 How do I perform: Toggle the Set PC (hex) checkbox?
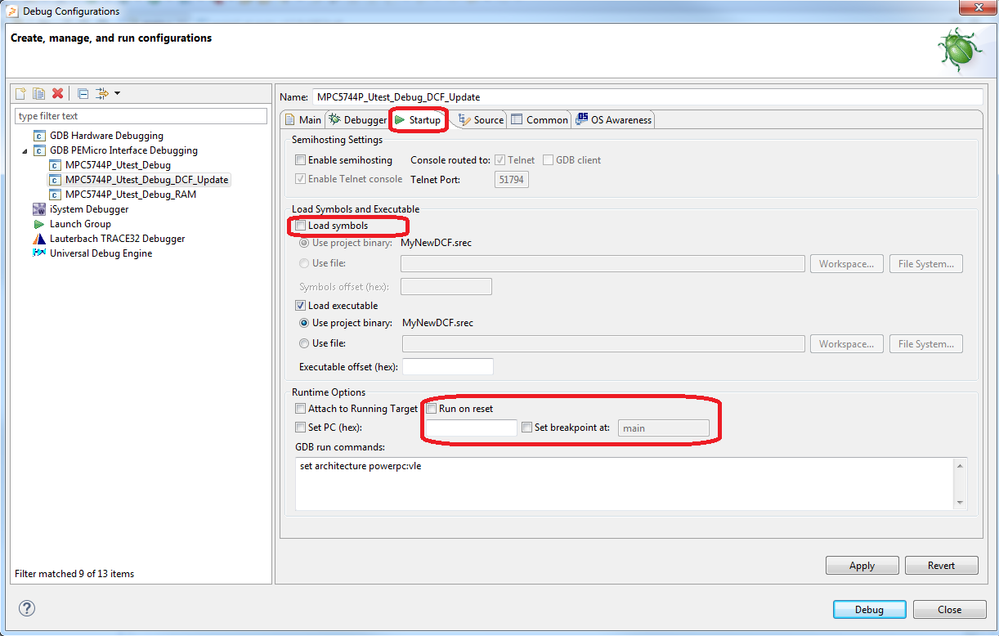coord(300,428)
